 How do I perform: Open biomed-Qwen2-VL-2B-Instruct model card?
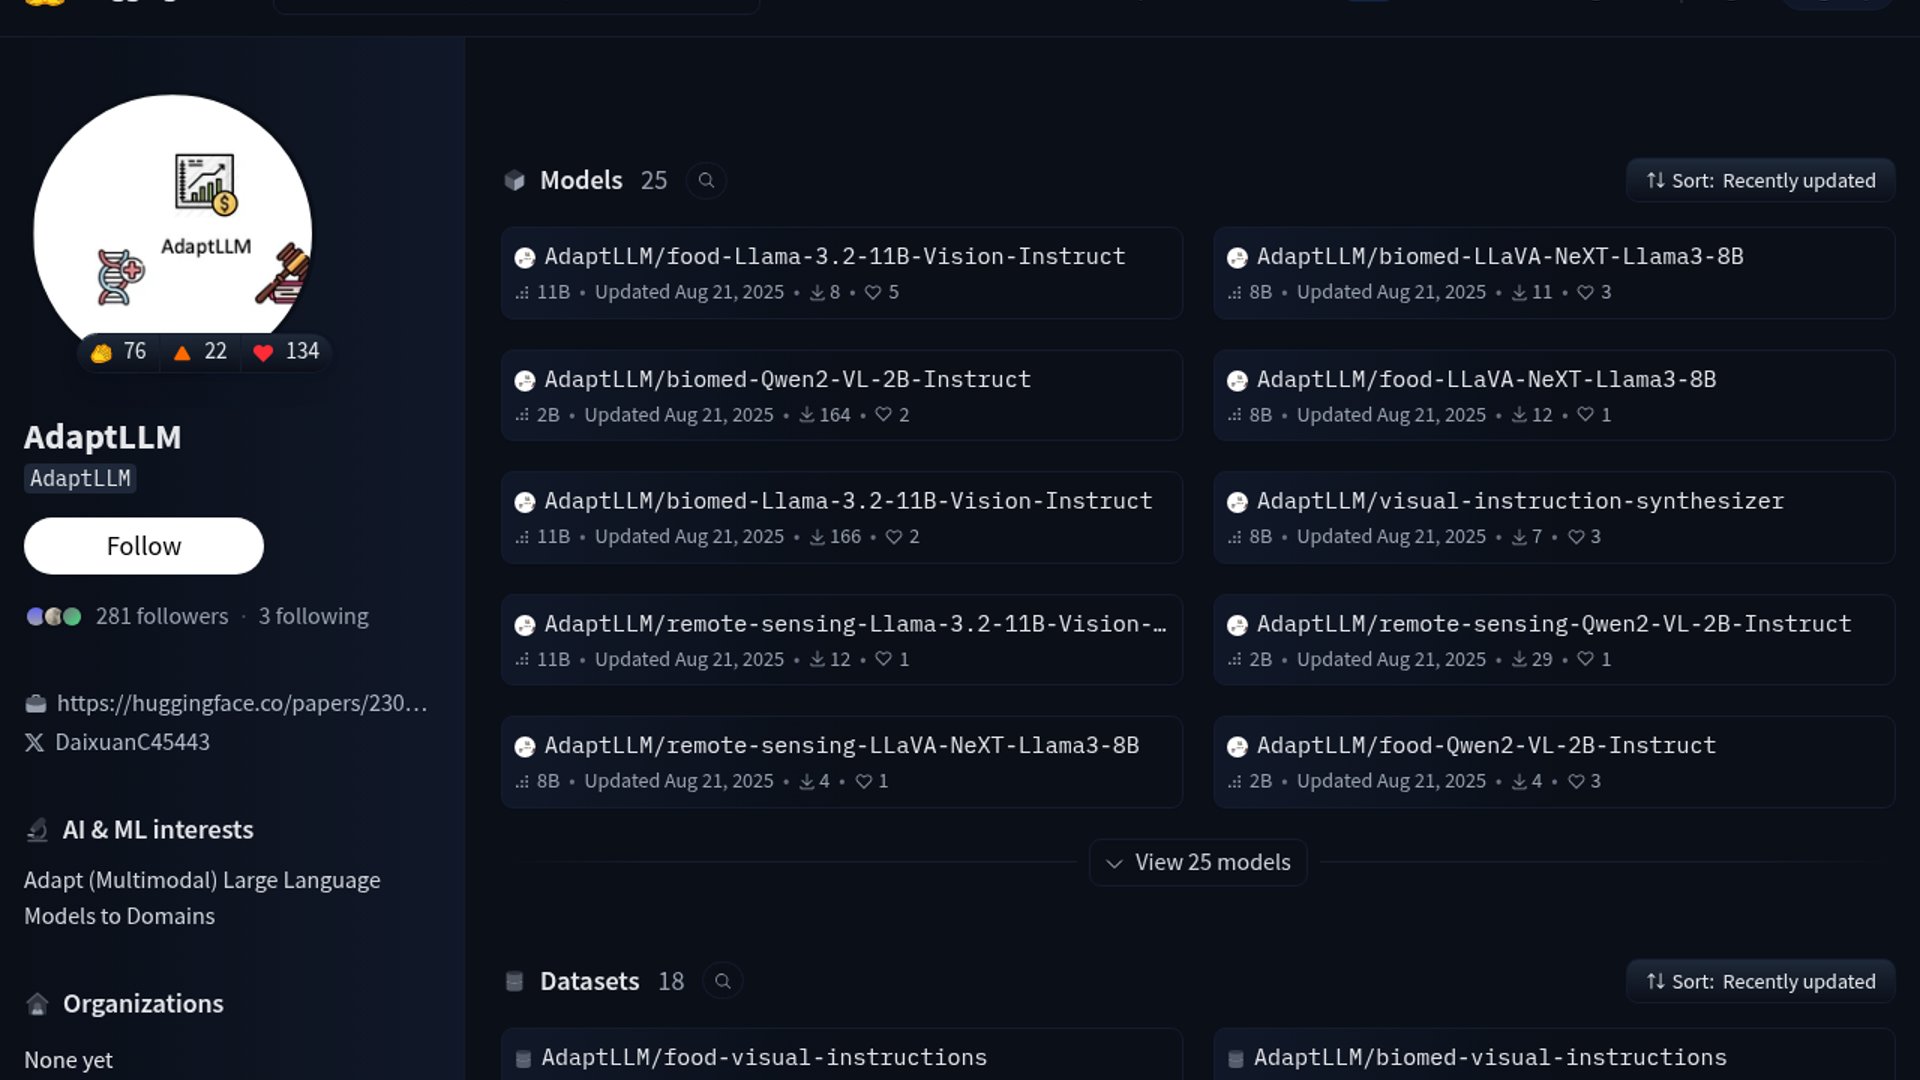[787, 380]
